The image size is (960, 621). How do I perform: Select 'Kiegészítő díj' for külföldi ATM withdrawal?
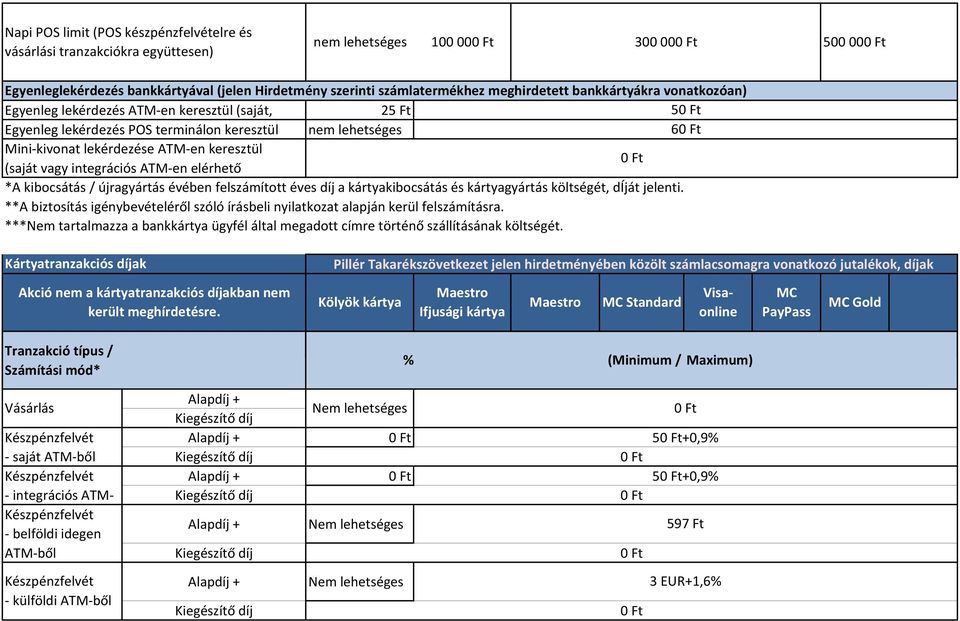(x=214, y=611)
